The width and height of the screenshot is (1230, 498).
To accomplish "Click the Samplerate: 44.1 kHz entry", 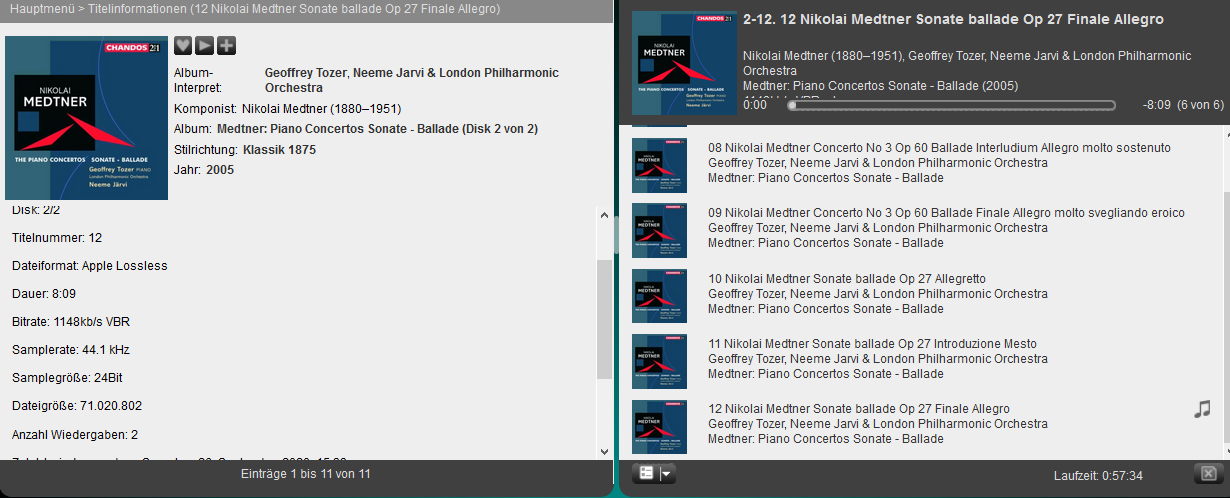I will click(71, 350).
